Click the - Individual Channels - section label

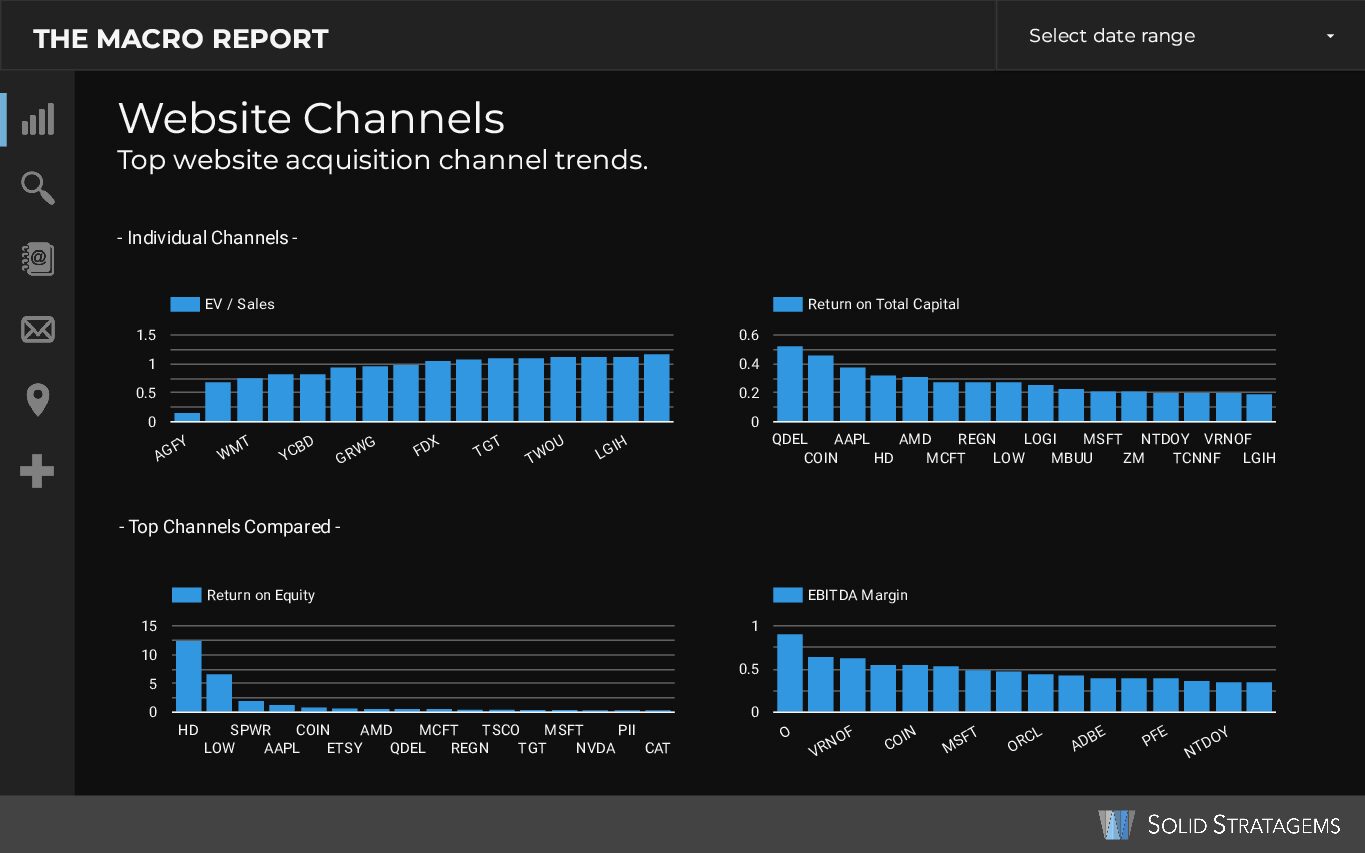coord(207,238)
